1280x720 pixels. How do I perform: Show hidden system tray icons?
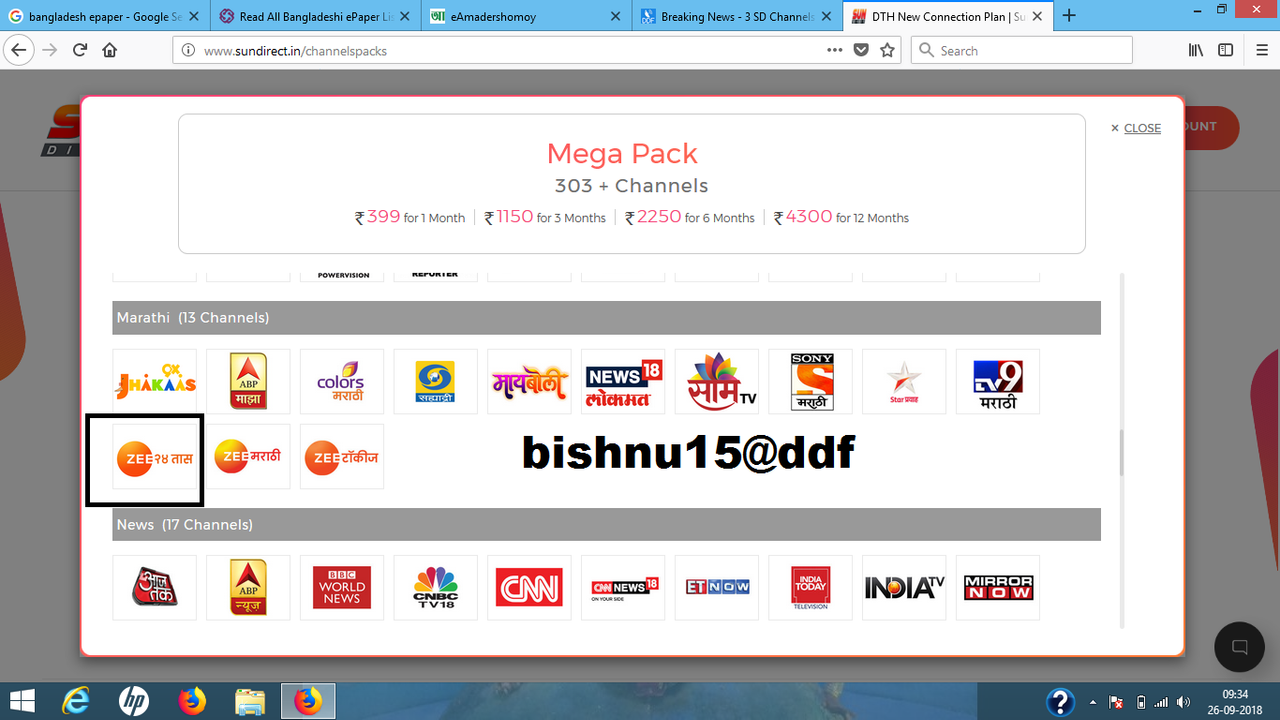coord(1092,702)
